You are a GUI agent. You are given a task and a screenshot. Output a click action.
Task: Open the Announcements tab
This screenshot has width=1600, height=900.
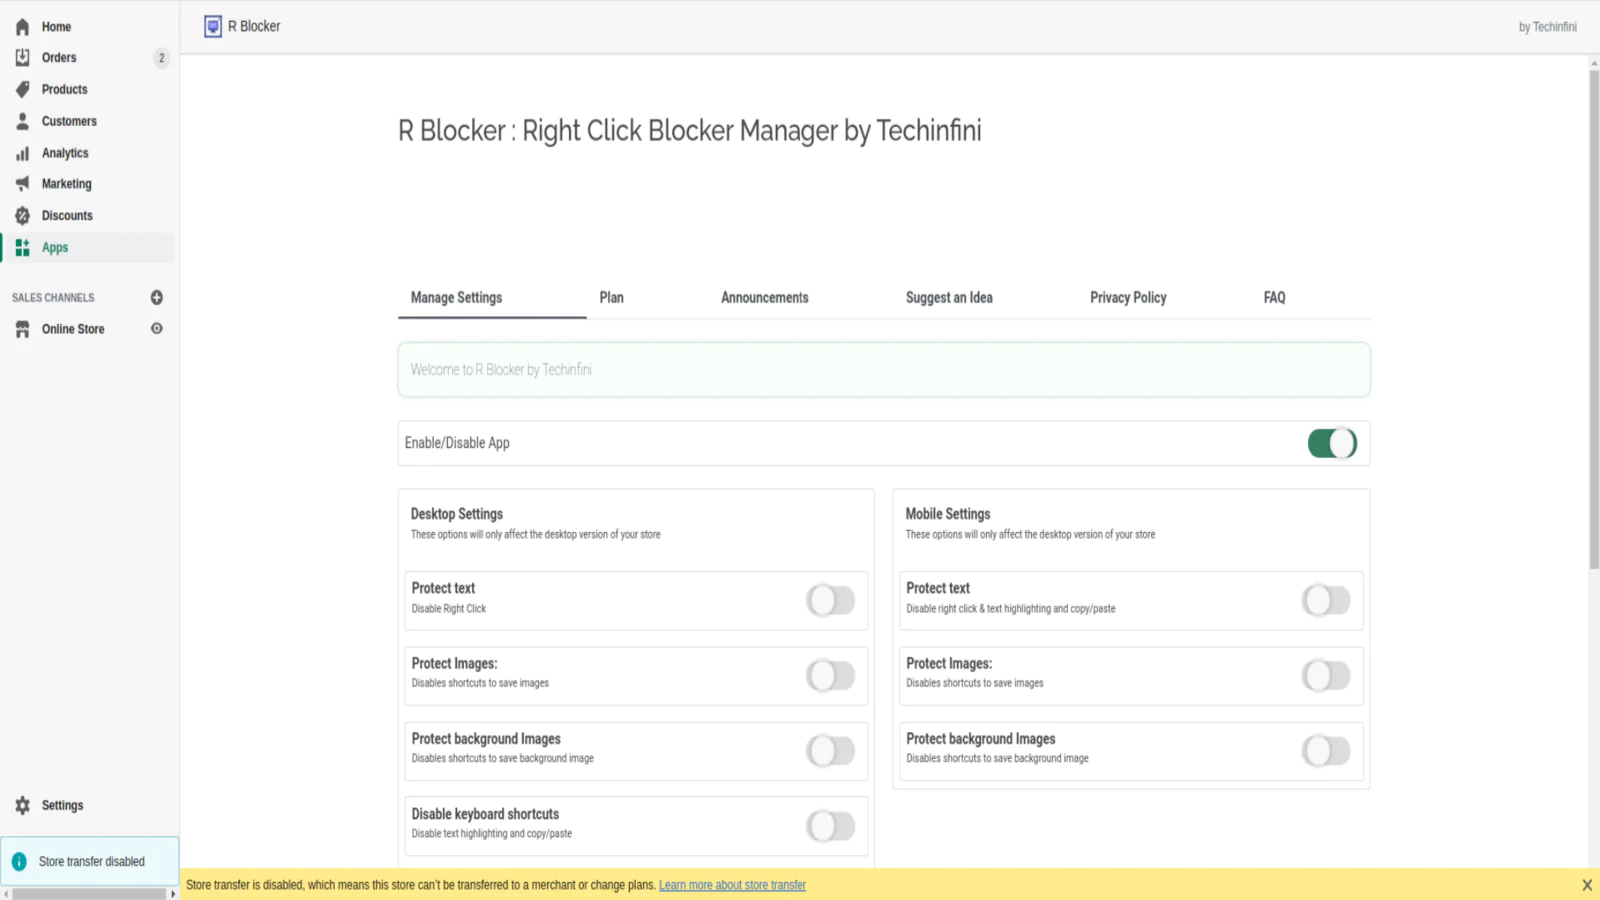click(x=765, y=298)
